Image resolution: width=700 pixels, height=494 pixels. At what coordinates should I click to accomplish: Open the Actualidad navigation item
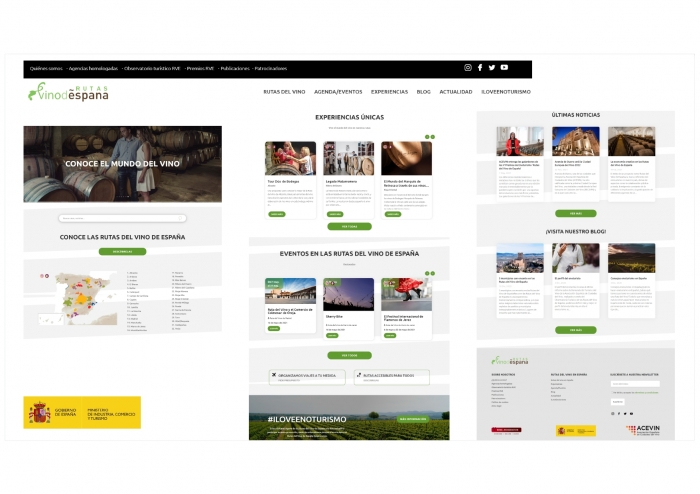(456, 91)
